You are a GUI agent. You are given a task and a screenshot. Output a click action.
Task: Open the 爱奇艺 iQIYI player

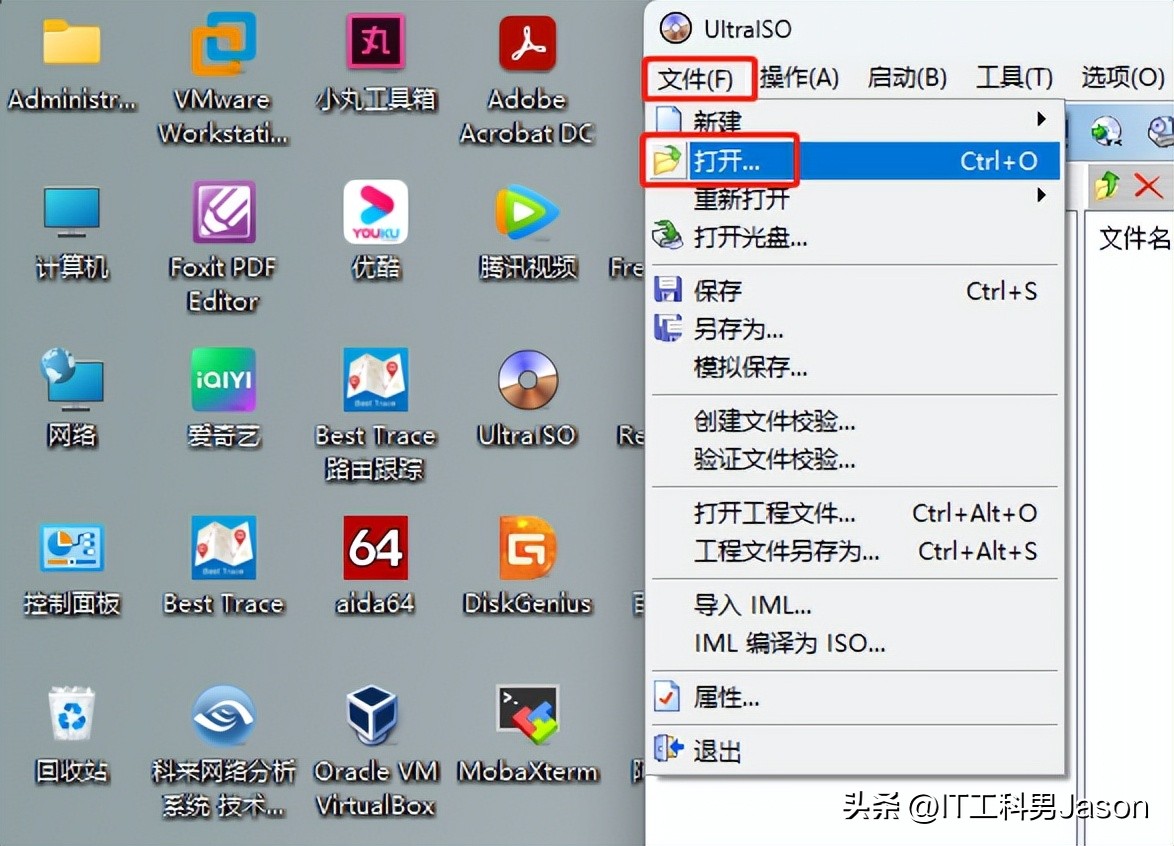point(222,379)
